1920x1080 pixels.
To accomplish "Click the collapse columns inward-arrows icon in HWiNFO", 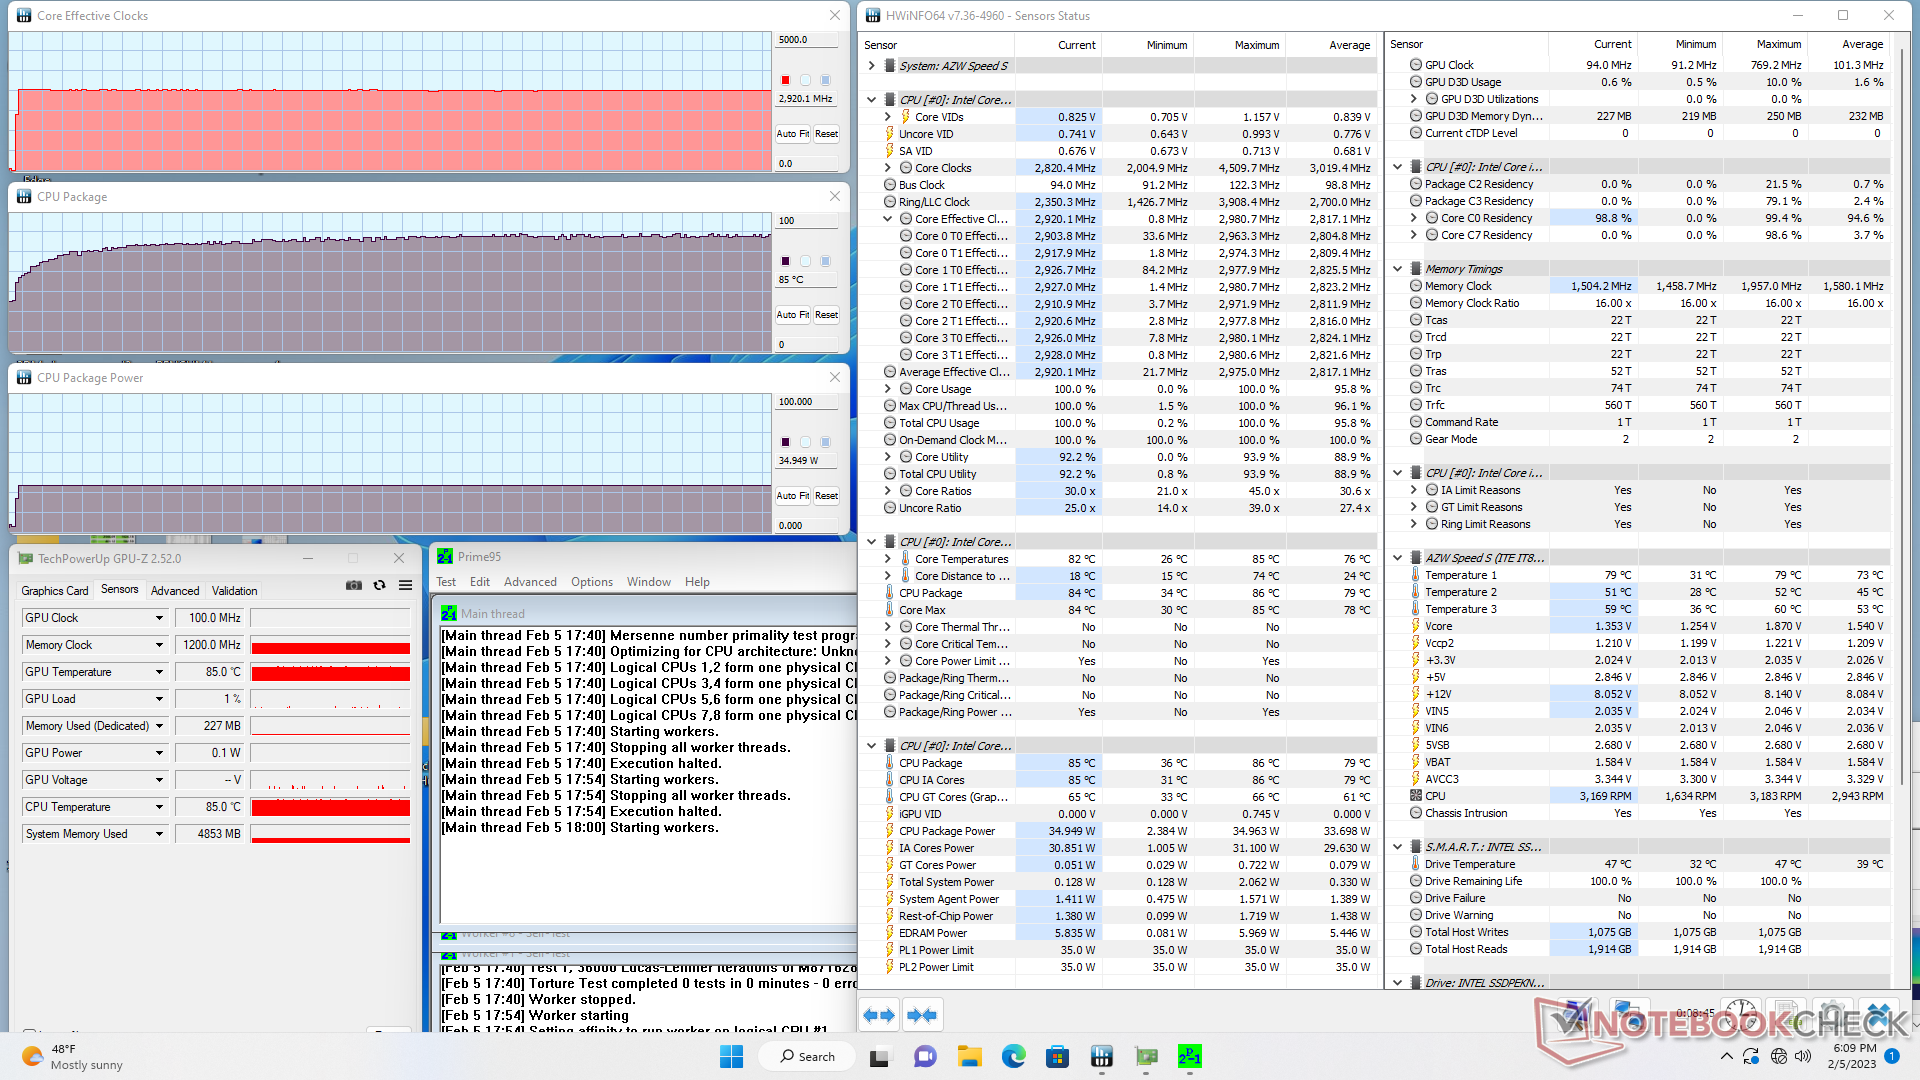I will point(921,1015).
